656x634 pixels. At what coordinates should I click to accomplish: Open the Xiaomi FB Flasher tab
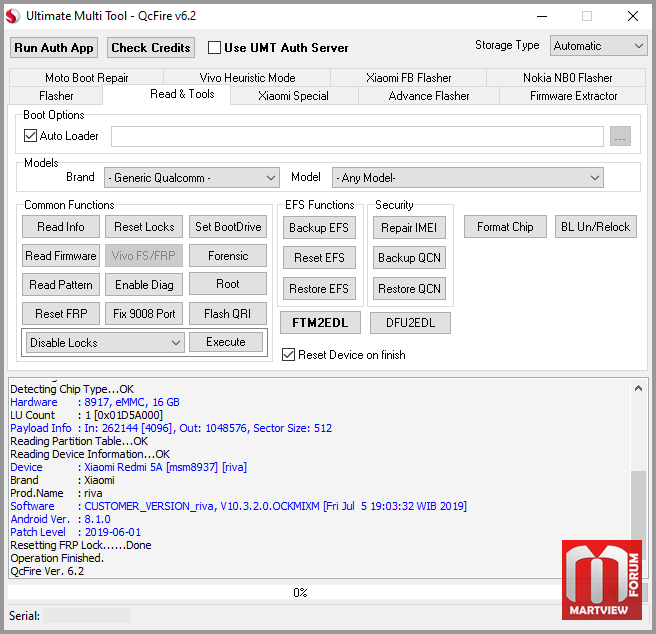[409, 78]
